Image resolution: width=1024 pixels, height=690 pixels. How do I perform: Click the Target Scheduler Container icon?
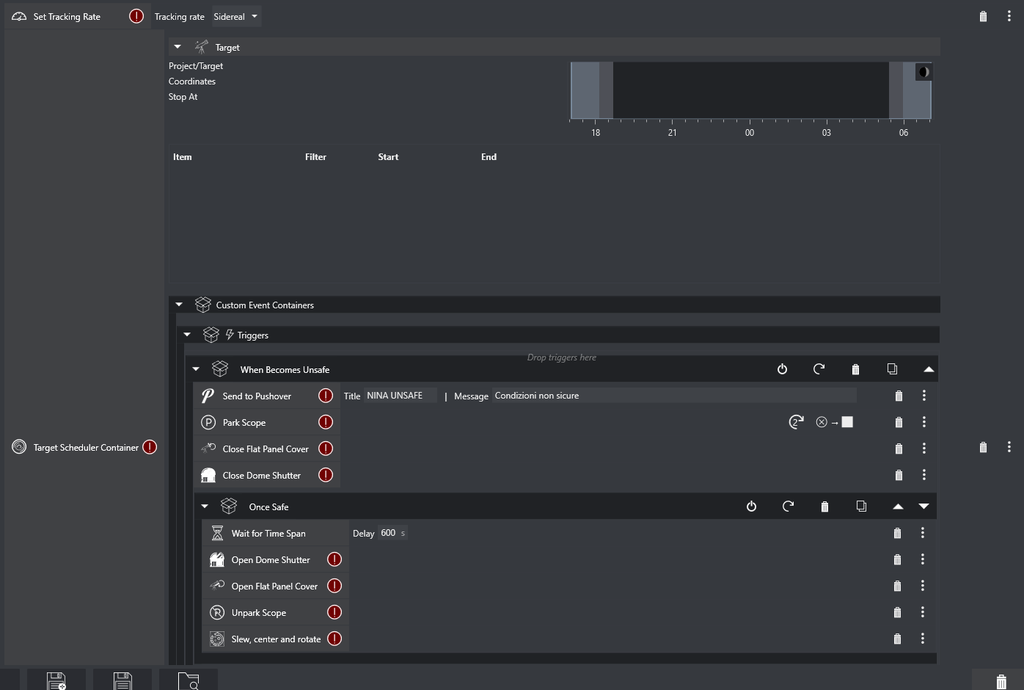[x=19, y=447]
